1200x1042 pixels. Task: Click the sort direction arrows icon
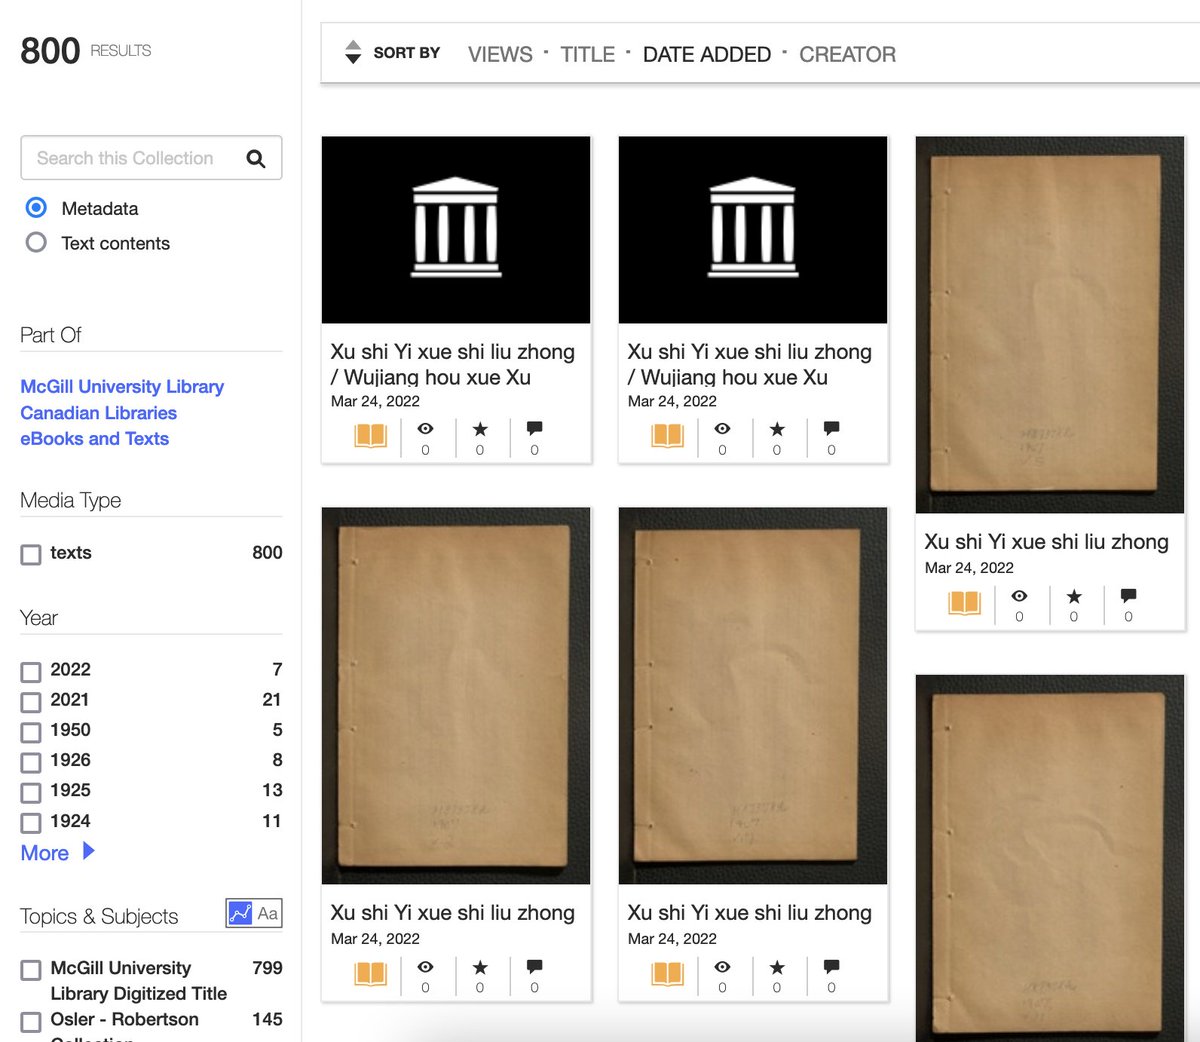(x=353, y=52)
